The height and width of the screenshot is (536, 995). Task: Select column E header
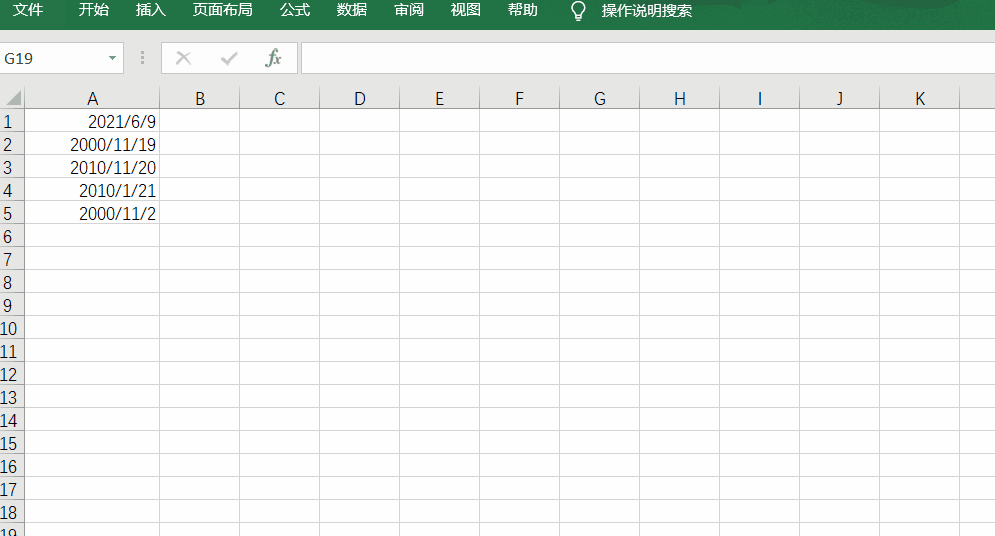tap(440, 98)
